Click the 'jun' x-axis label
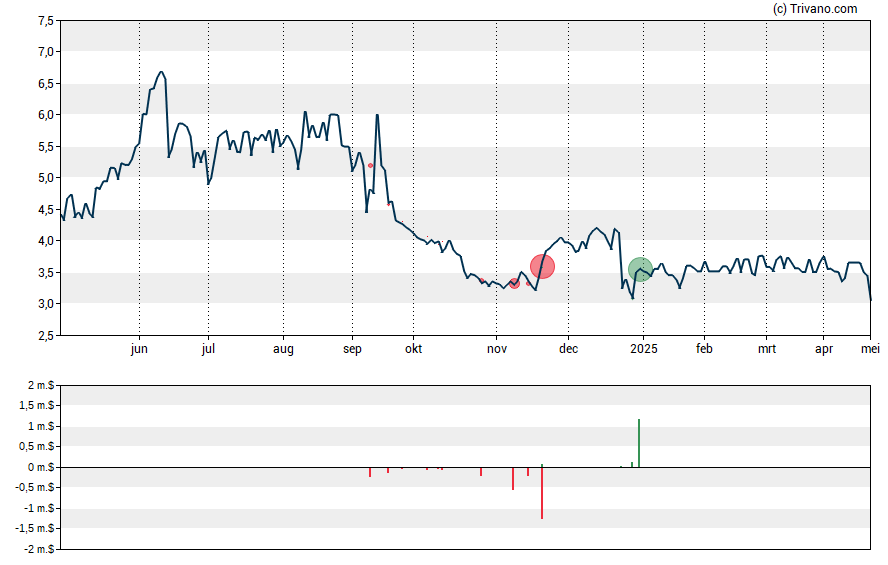Image resolution: width=888 pixels, height=565 pixels. 139,349
